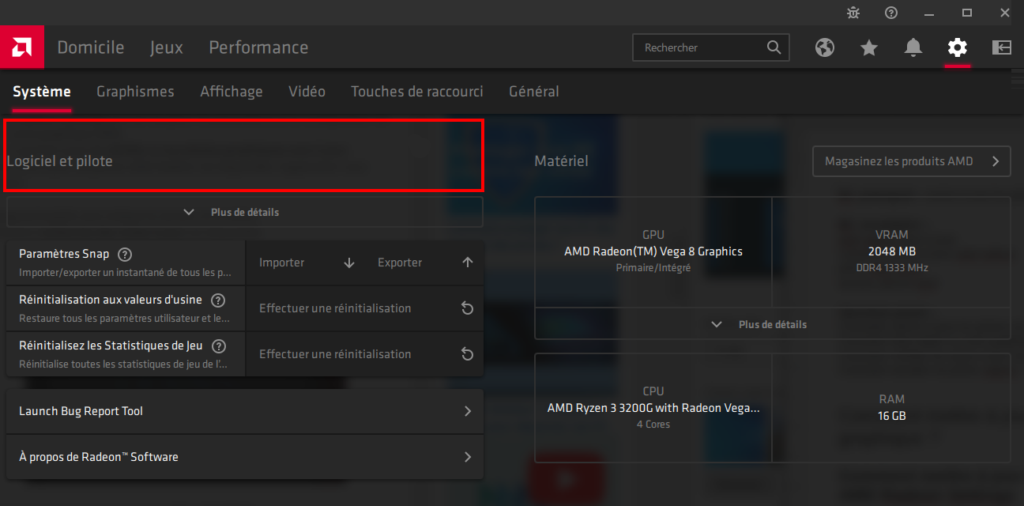Click the DDR4 1333 MHz text
The width and height of the screenshot is (1024, 506).
point(891,268)
